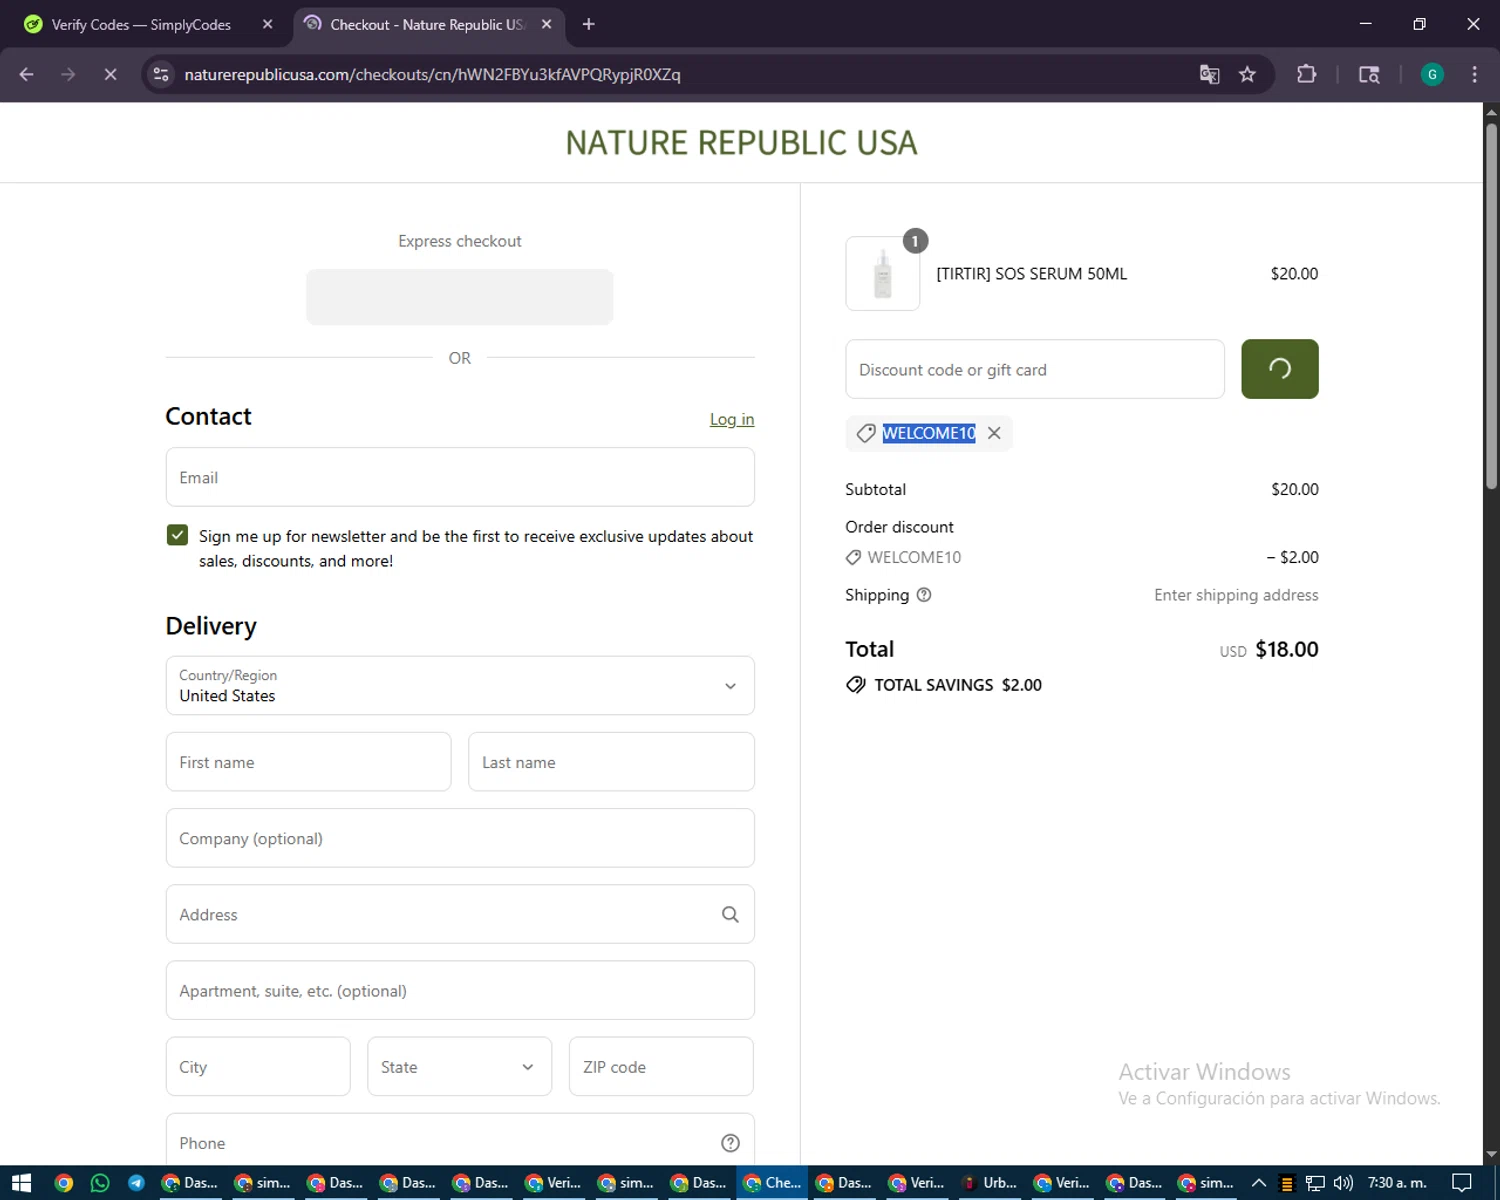Open Telegram from the taskbar
Image resolution: width=1500 pixels, height=1200 pixels.
tap(137, 1183)
